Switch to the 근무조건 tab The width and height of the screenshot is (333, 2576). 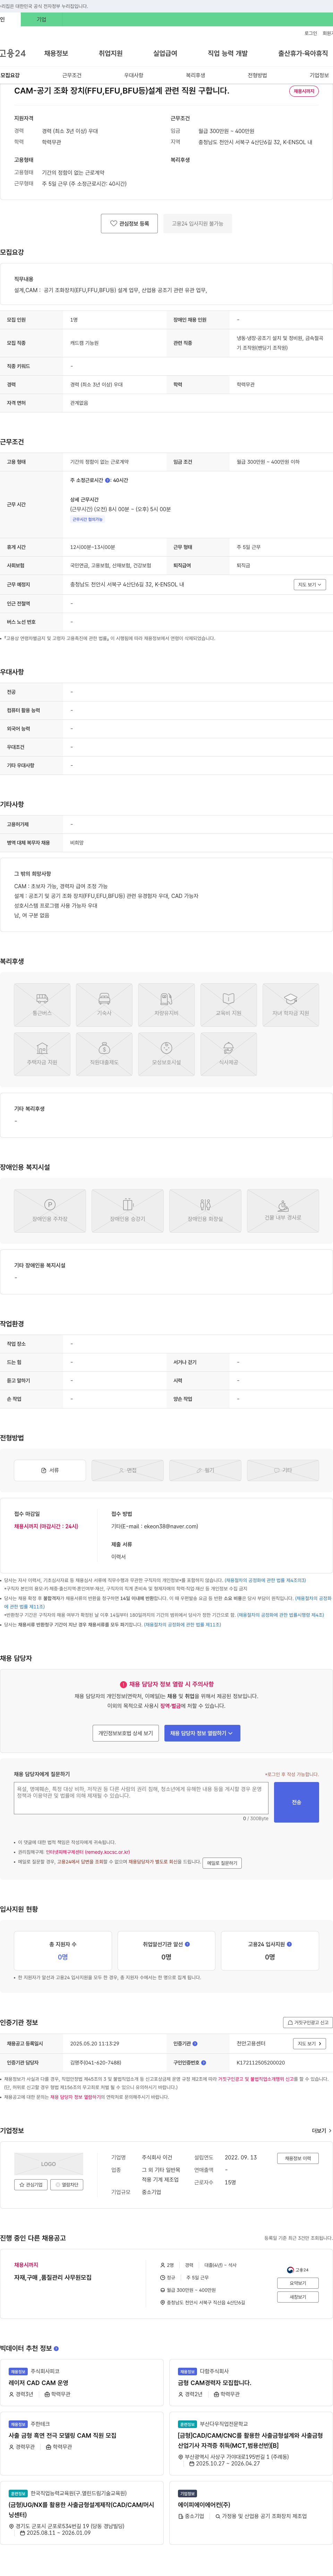(72, 75)
